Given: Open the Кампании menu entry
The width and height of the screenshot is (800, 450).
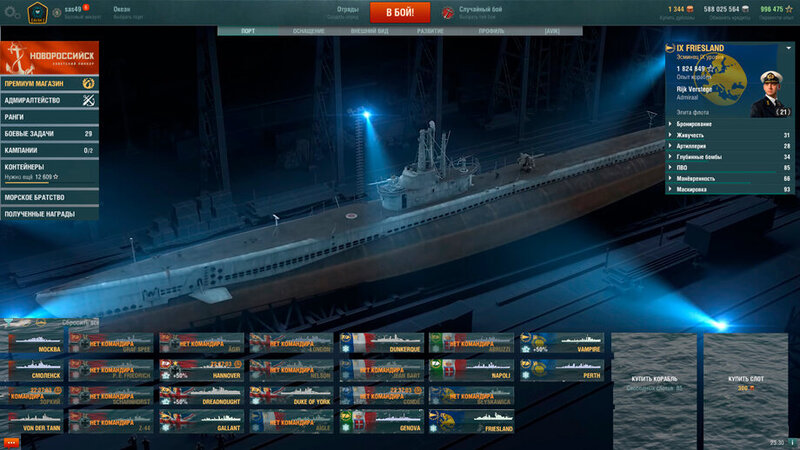Looking at the screenshot, I should click(x=49, y=151).
